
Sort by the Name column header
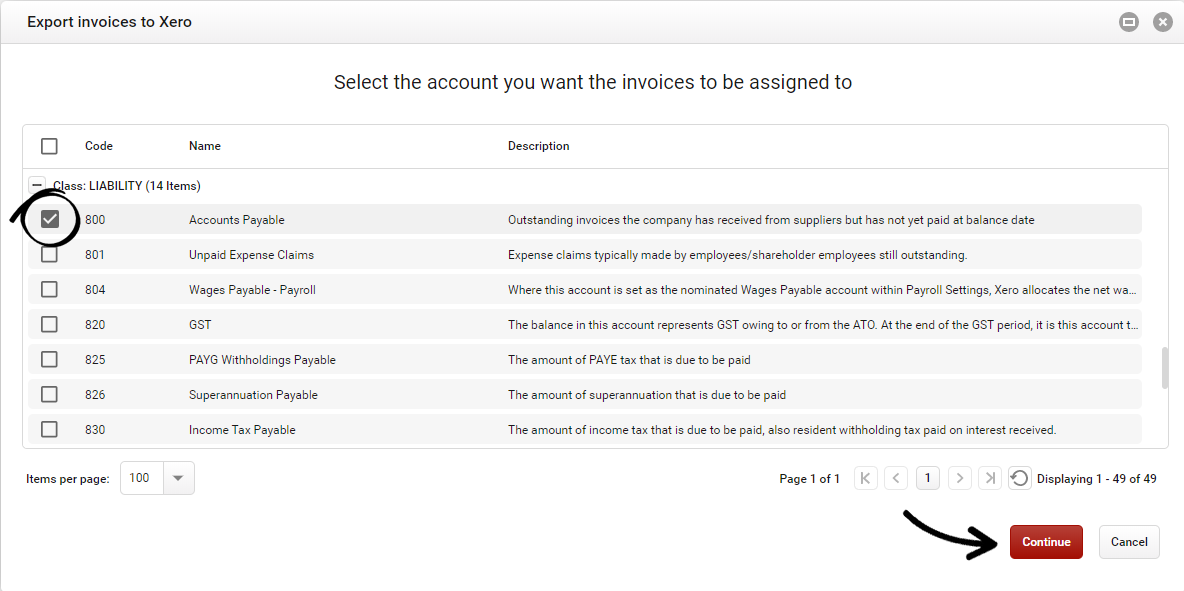point(205,146)
